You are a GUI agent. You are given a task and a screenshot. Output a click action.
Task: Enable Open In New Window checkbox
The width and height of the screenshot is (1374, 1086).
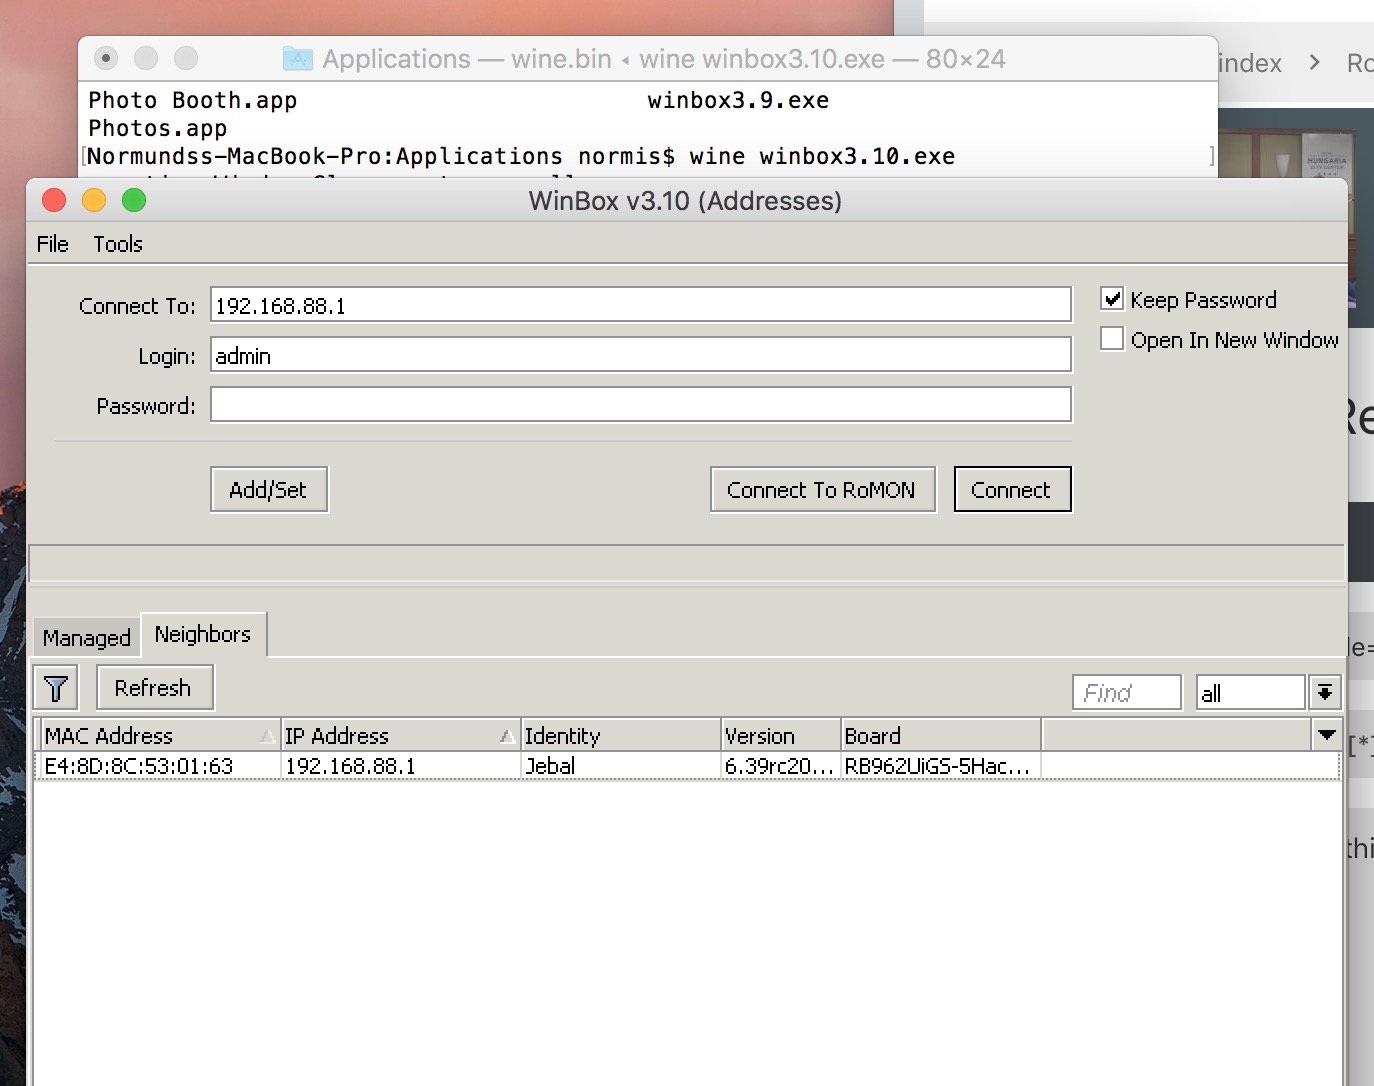click(1112, 339)
